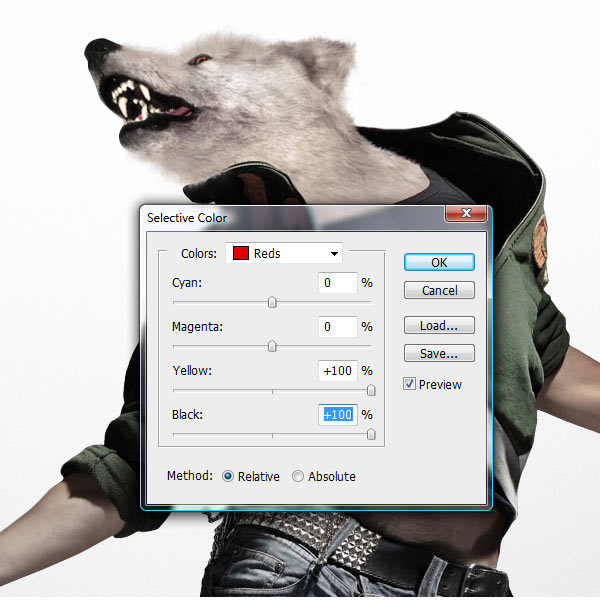Screen dimensions: 600x600
Task: Click the Black slider handle
Action: pyautogui.click(x=371, y=434)
